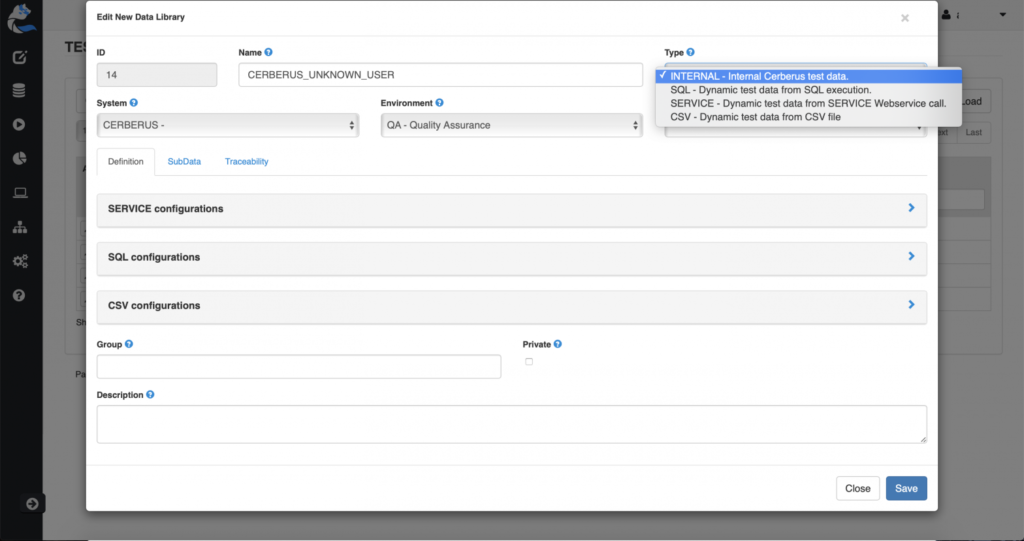This screenshot has height=541, width=1024.
Task: Open the reporting pie chart icon
Action: (20, 158)
